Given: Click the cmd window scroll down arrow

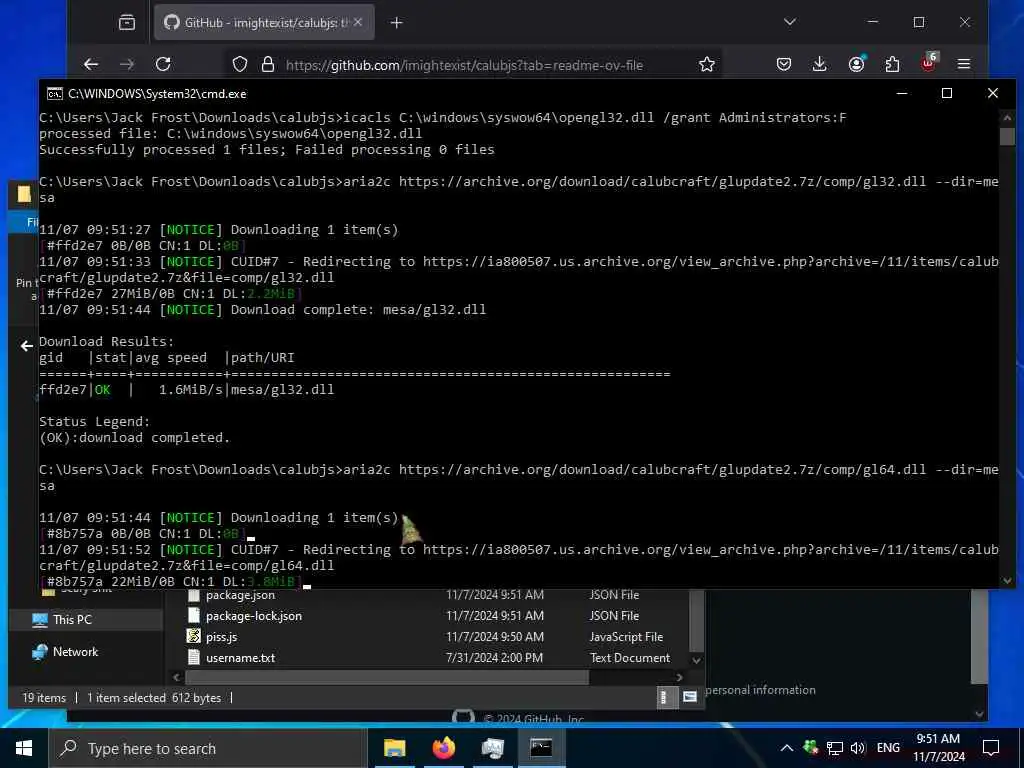Looking at the screenshot, I should pyautogui.click(x=1006, y=581).
